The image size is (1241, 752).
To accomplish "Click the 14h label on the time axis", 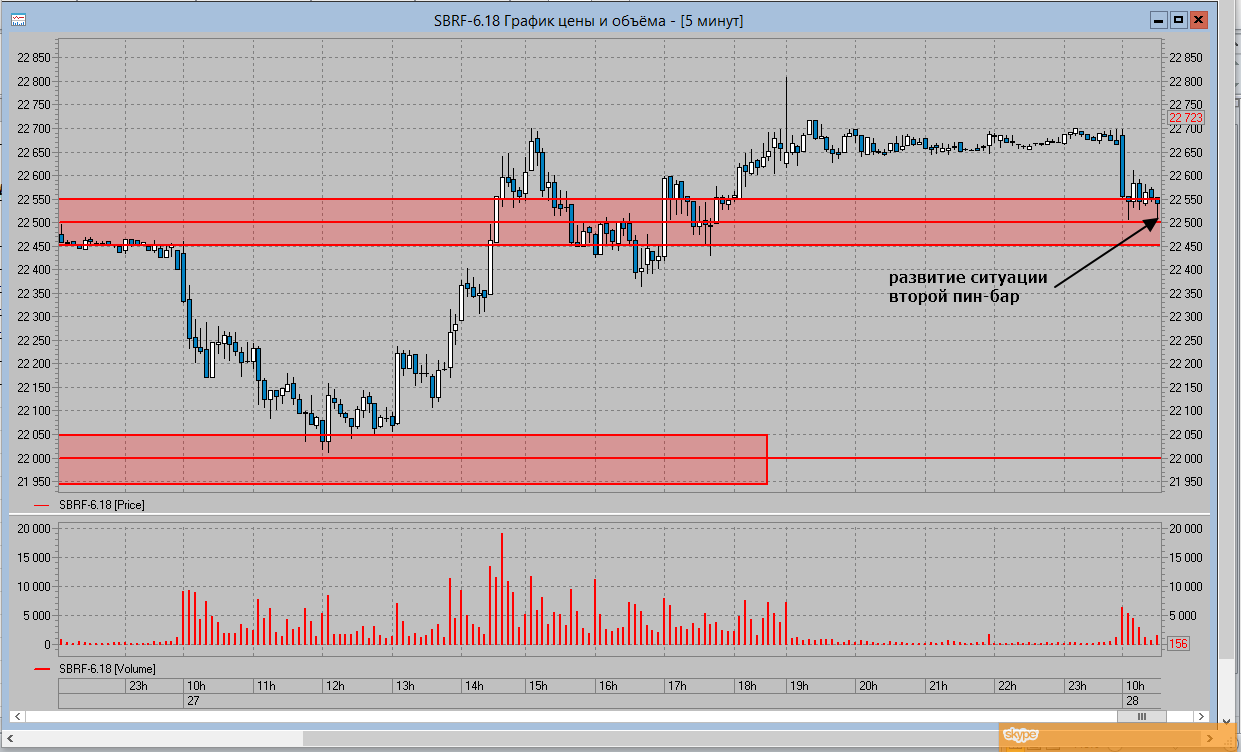I will [473, 685].
